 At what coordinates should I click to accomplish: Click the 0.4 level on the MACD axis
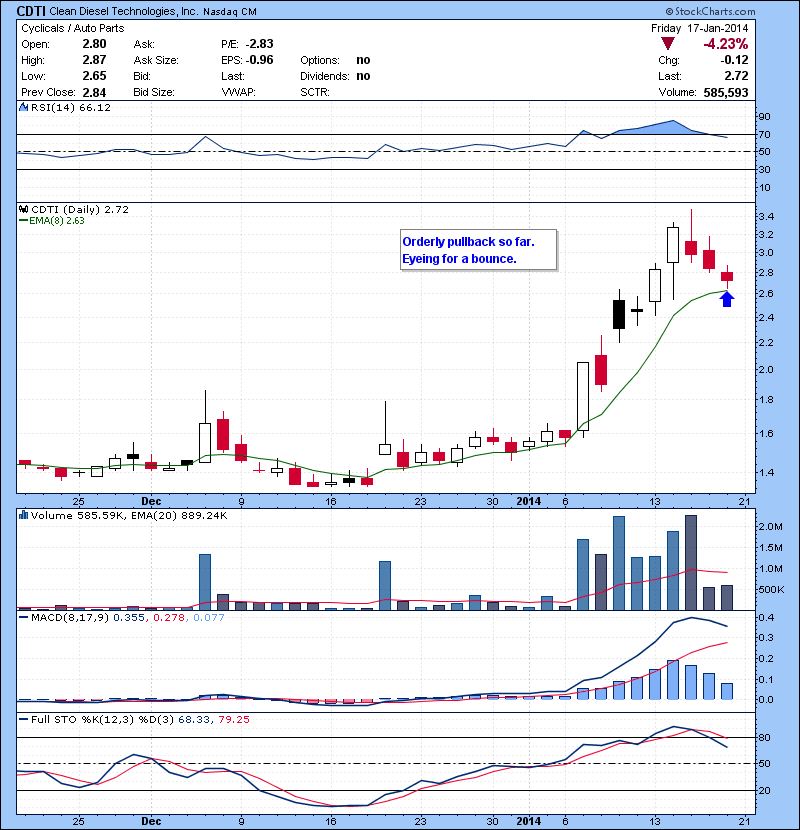click(x=766, y=618)
